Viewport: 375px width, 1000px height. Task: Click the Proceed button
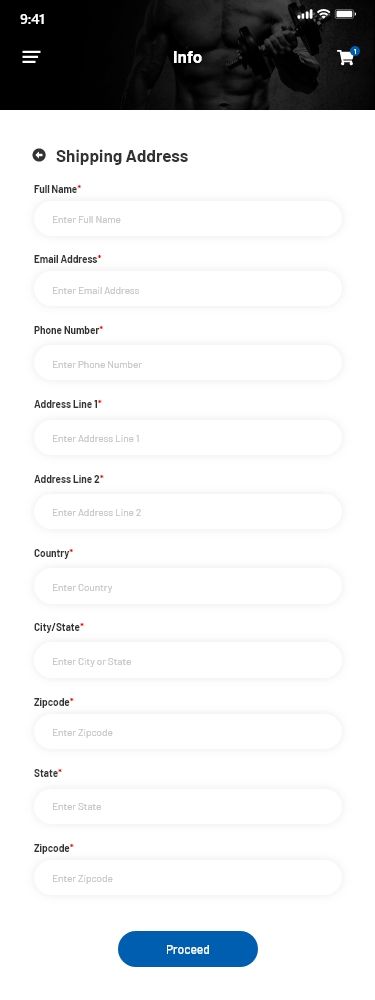pos(188,949)
